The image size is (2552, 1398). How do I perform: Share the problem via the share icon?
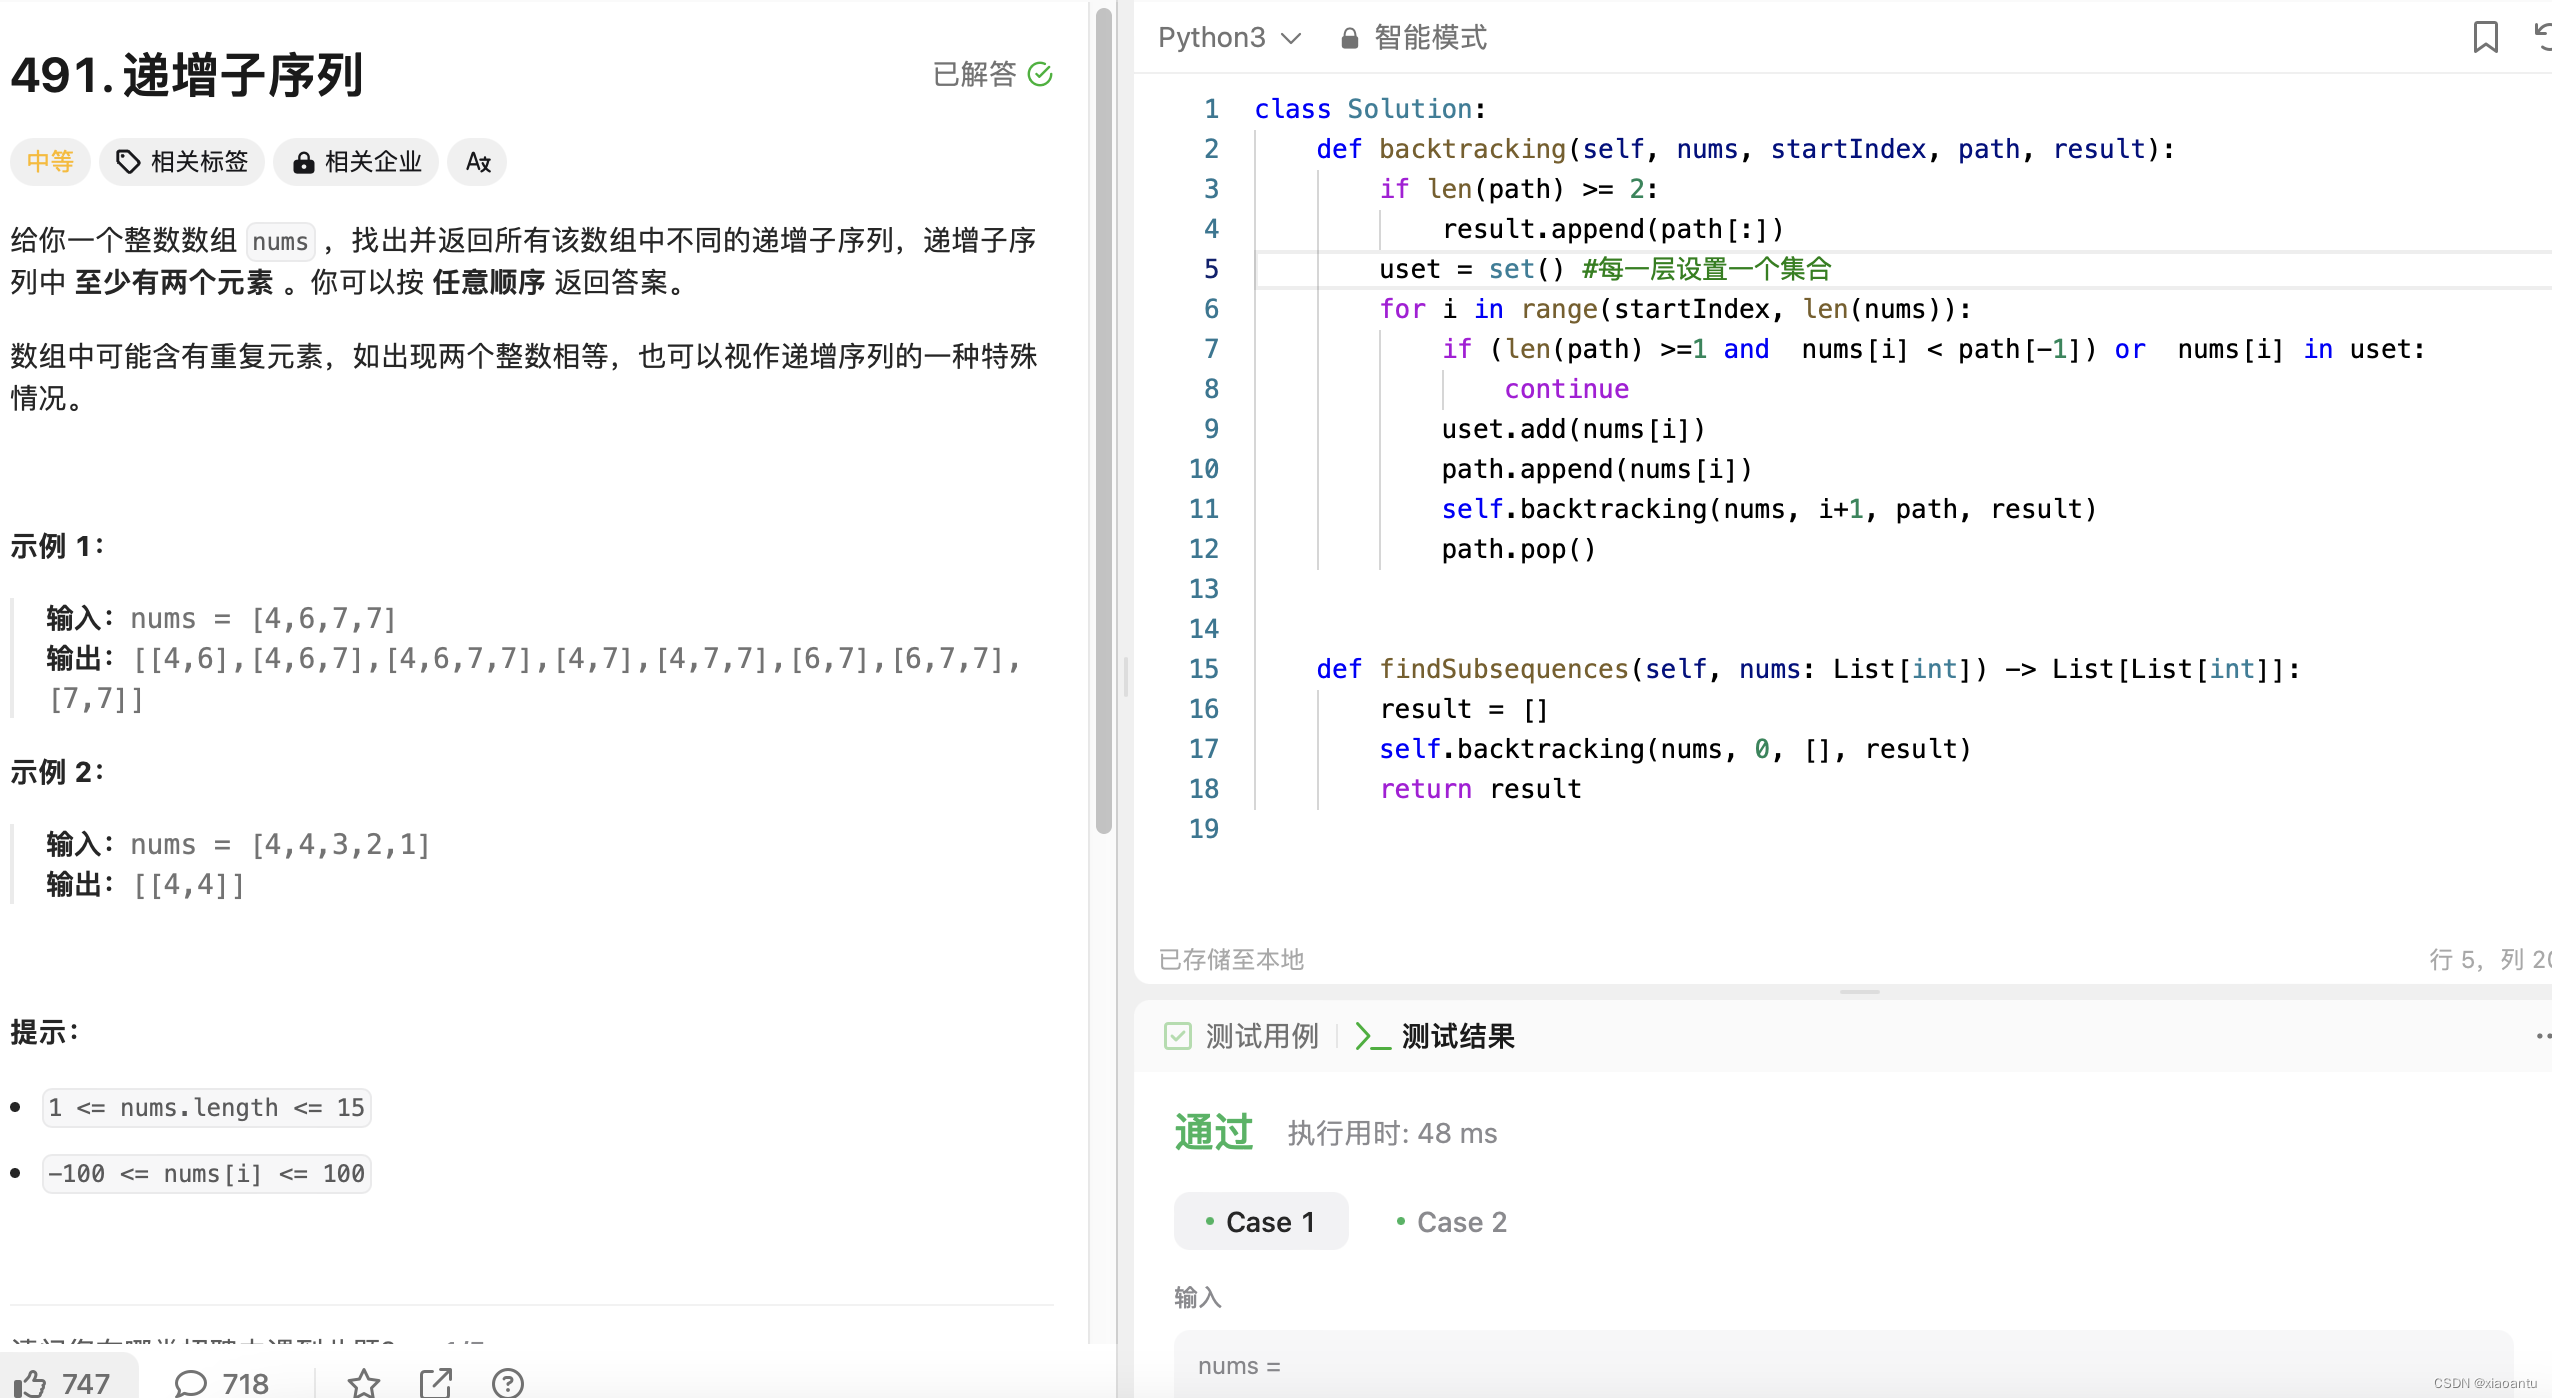[437, 1382]
